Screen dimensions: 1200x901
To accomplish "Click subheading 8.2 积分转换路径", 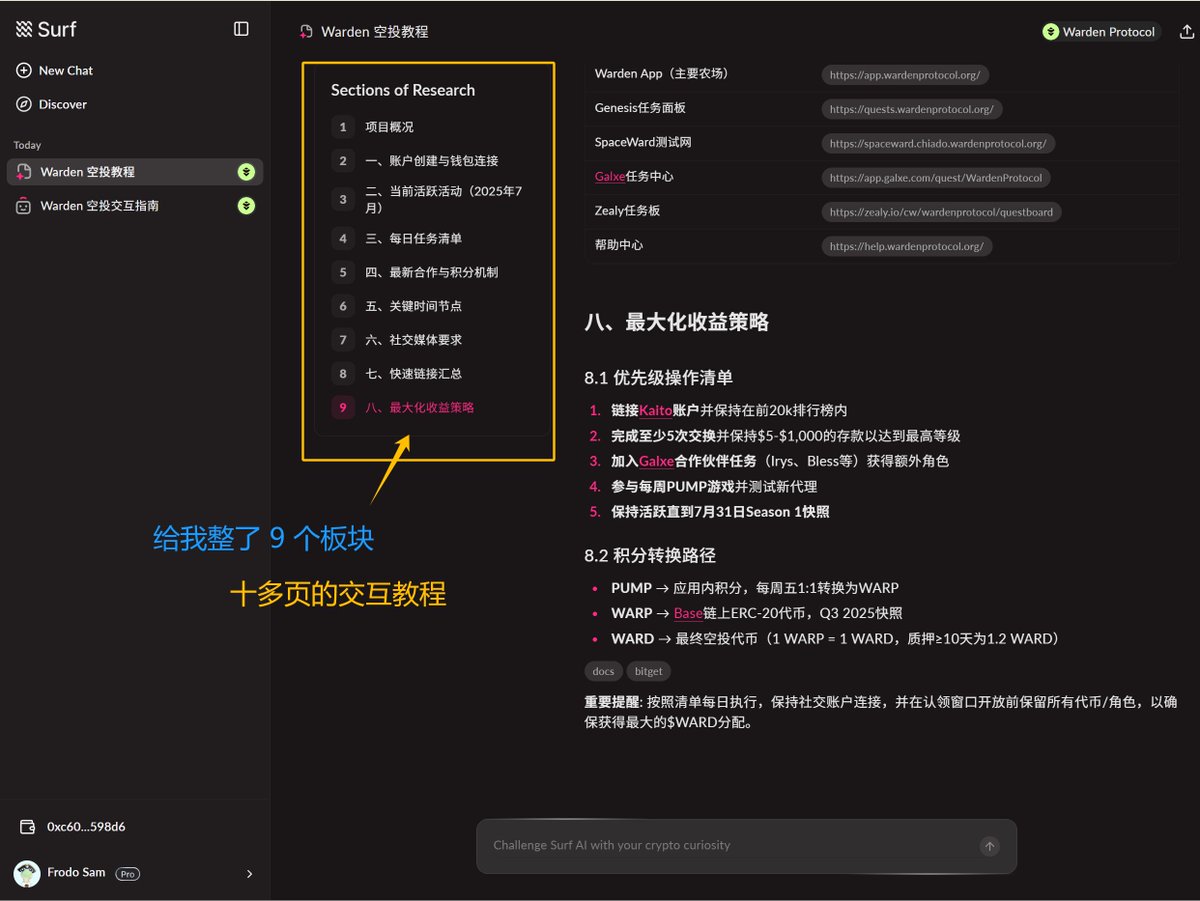I will tap(650, 555).
